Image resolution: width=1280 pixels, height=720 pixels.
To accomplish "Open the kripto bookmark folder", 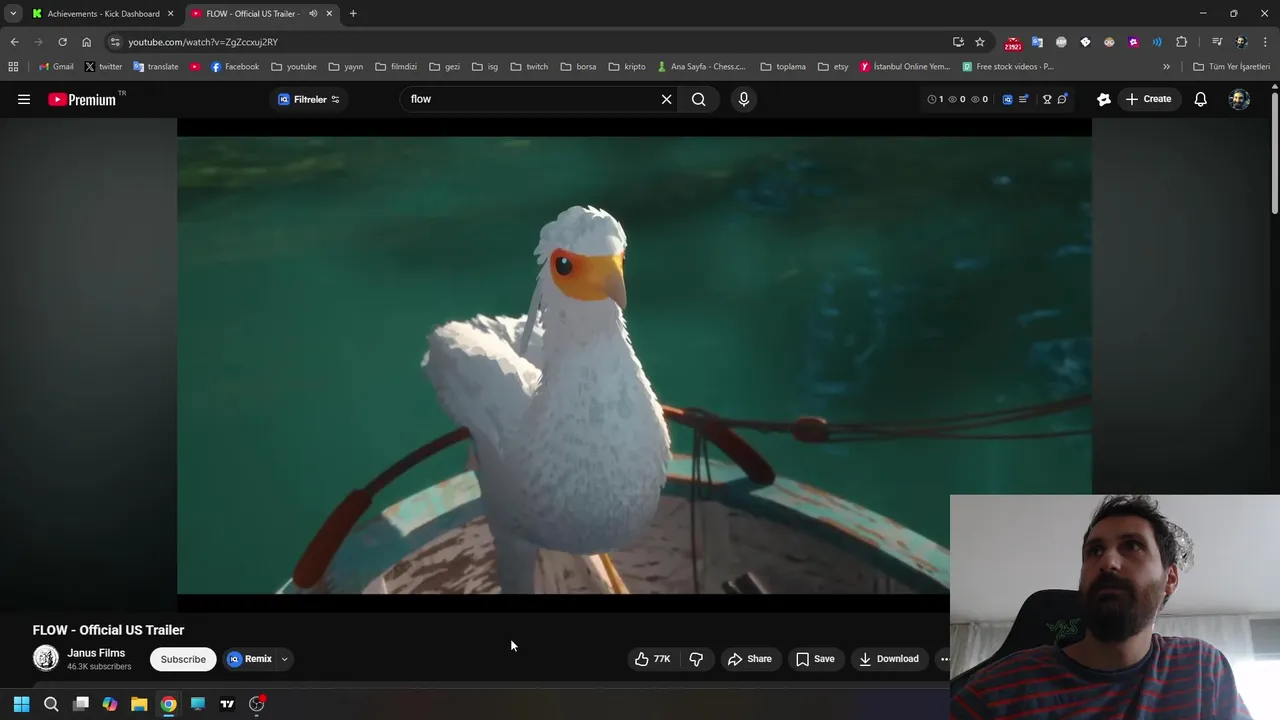I will click(x=627, y=67).
